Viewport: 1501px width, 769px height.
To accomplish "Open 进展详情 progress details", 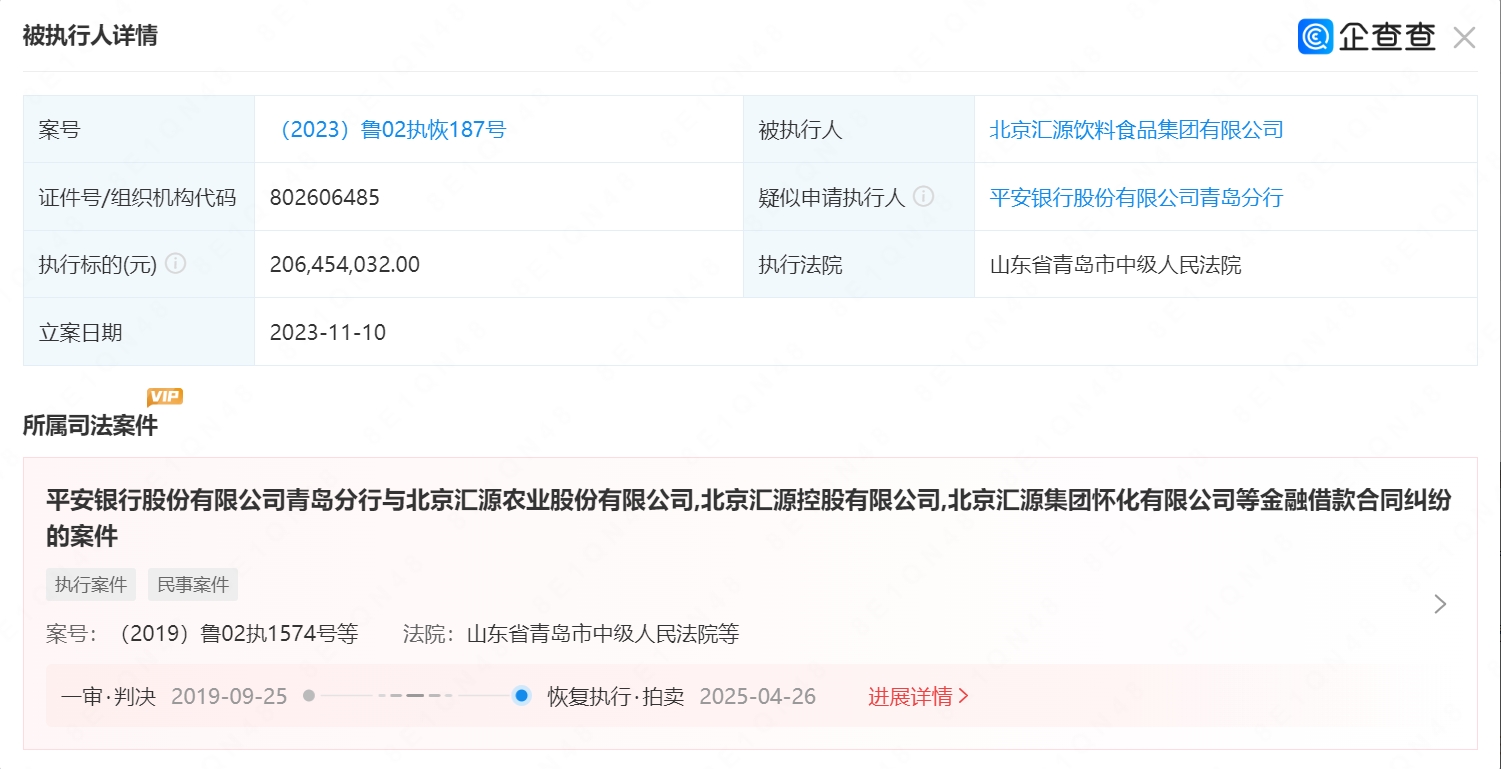I will click(x=918, y=696).
